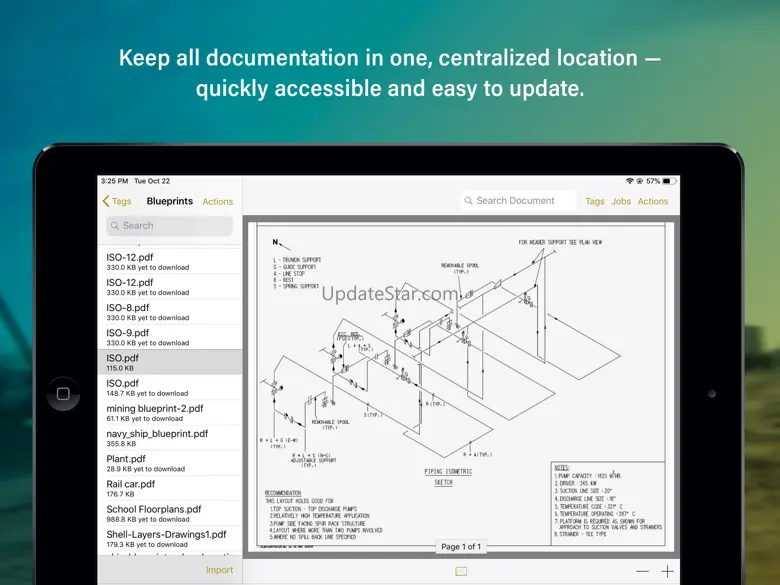Open the Jobs menu
Screen dimensions: 780x585
click(621, 201)
